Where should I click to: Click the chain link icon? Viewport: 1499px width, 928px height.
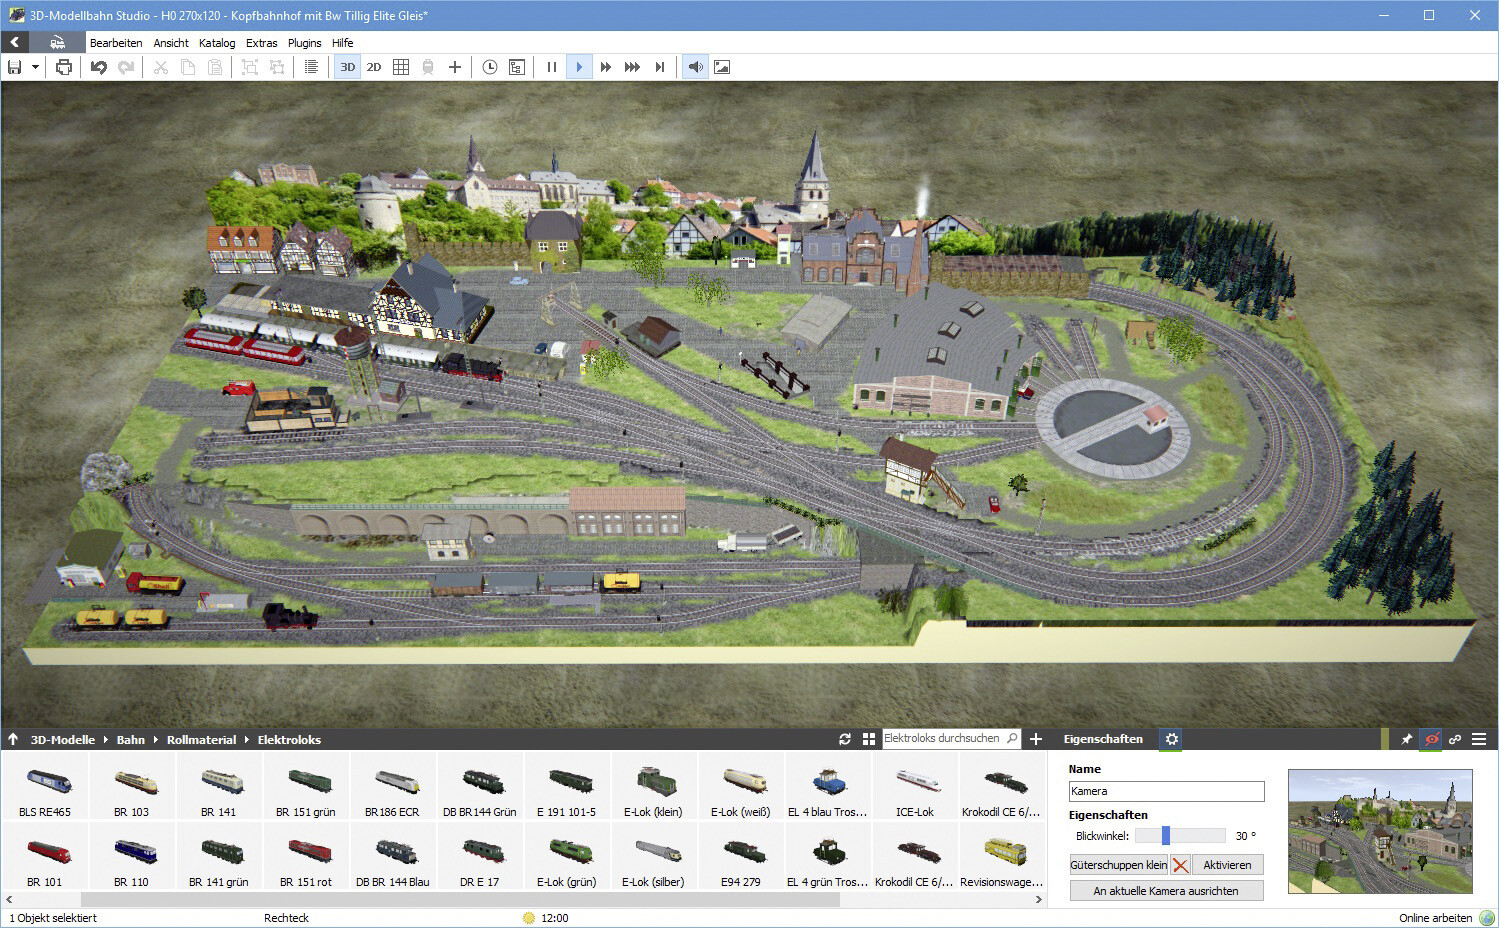[x=1455, y=739]
